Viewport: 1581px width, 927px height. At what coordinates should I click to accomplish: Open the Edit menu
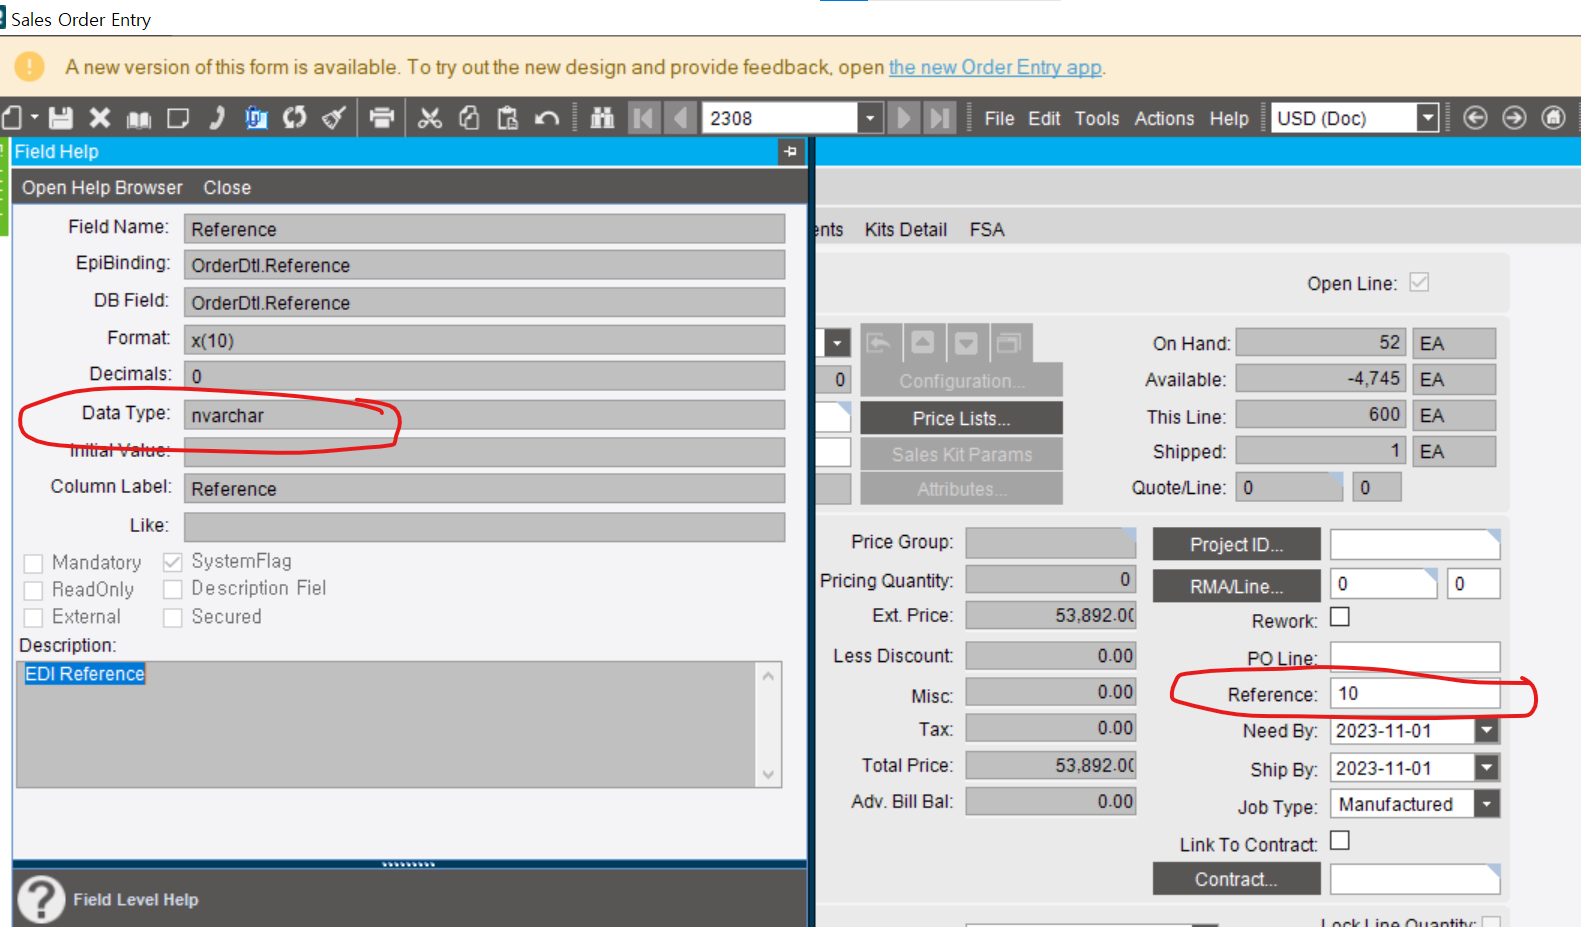pyautogui.click(x=1044, y=119)
